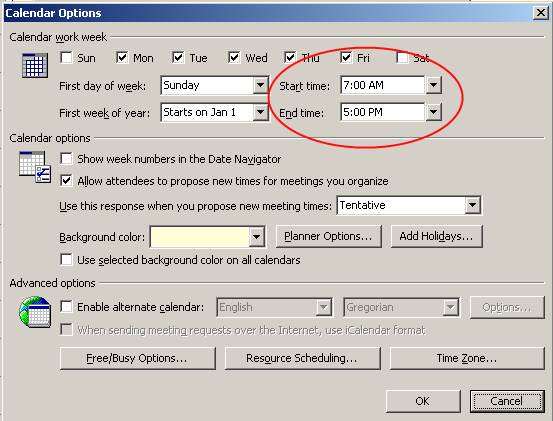Open the Start time dropdown arrow
The image size is (553, 421).
click(433, 85)
